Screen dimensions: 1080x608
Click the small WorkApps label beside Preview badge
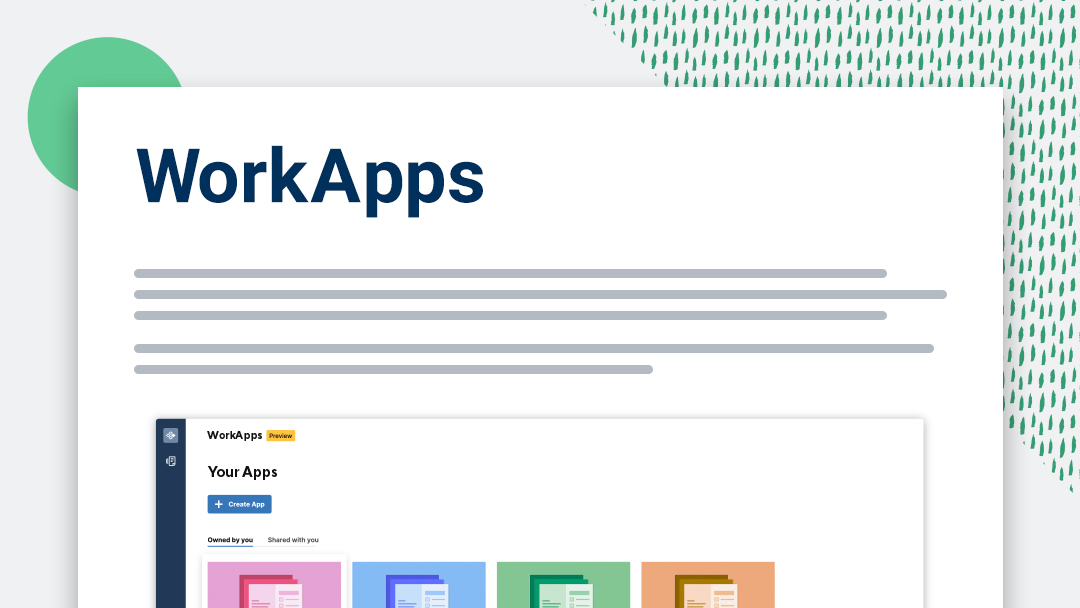tap(234, 435)
